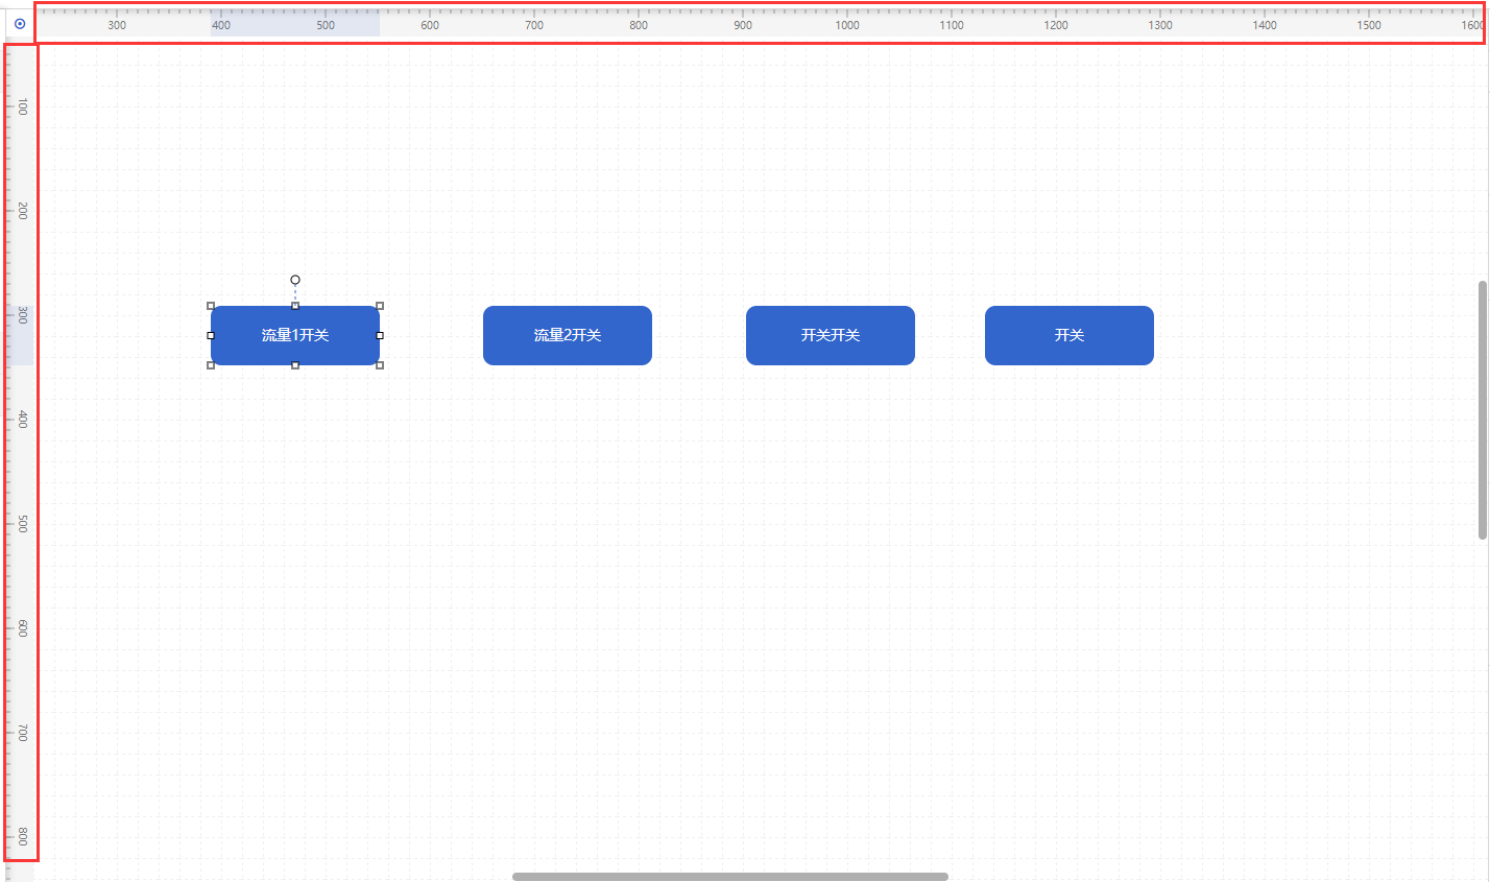
Task: Select the 流量2开关 button shape
Action: tap(567, 335)
